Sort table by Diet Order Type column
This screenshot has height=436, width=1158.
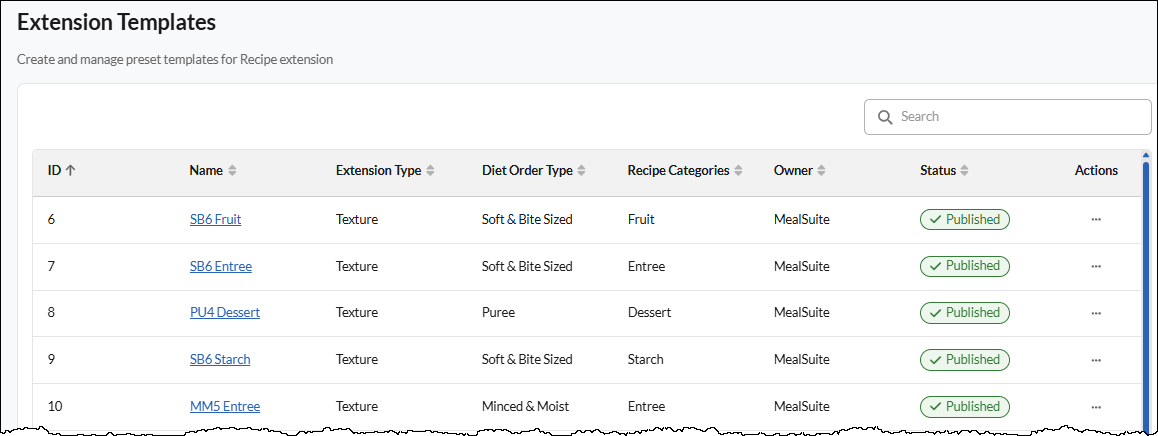click(x=581, y=171)
